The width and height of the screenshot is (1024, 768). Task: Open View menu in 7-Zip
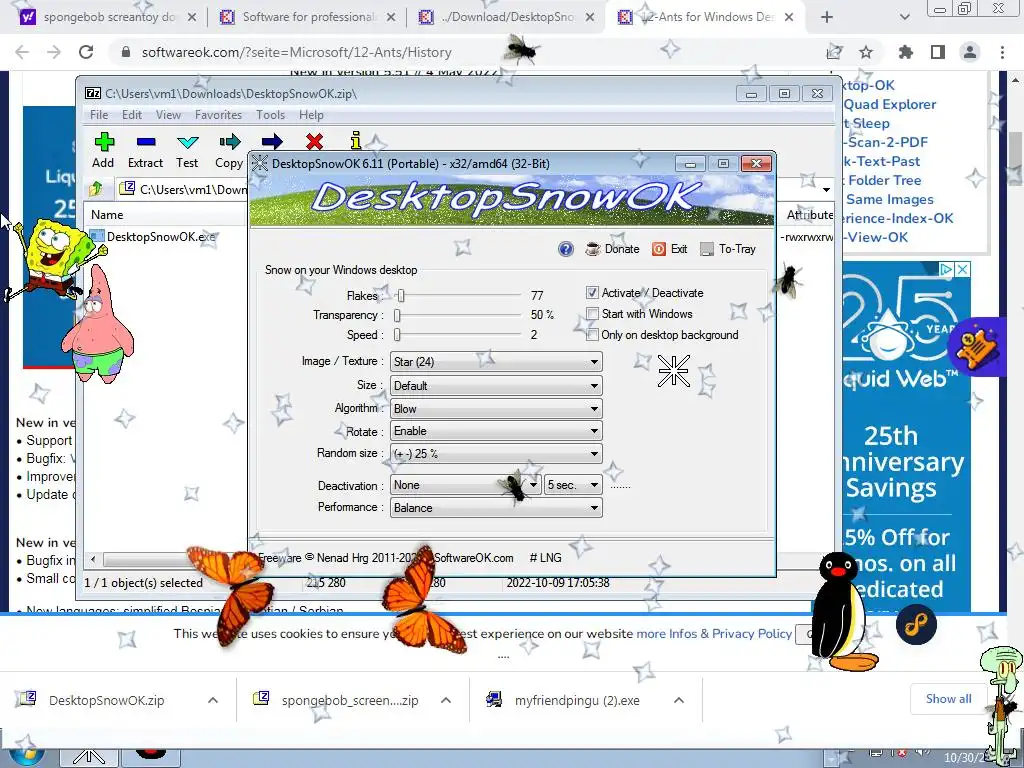(168, 115)
